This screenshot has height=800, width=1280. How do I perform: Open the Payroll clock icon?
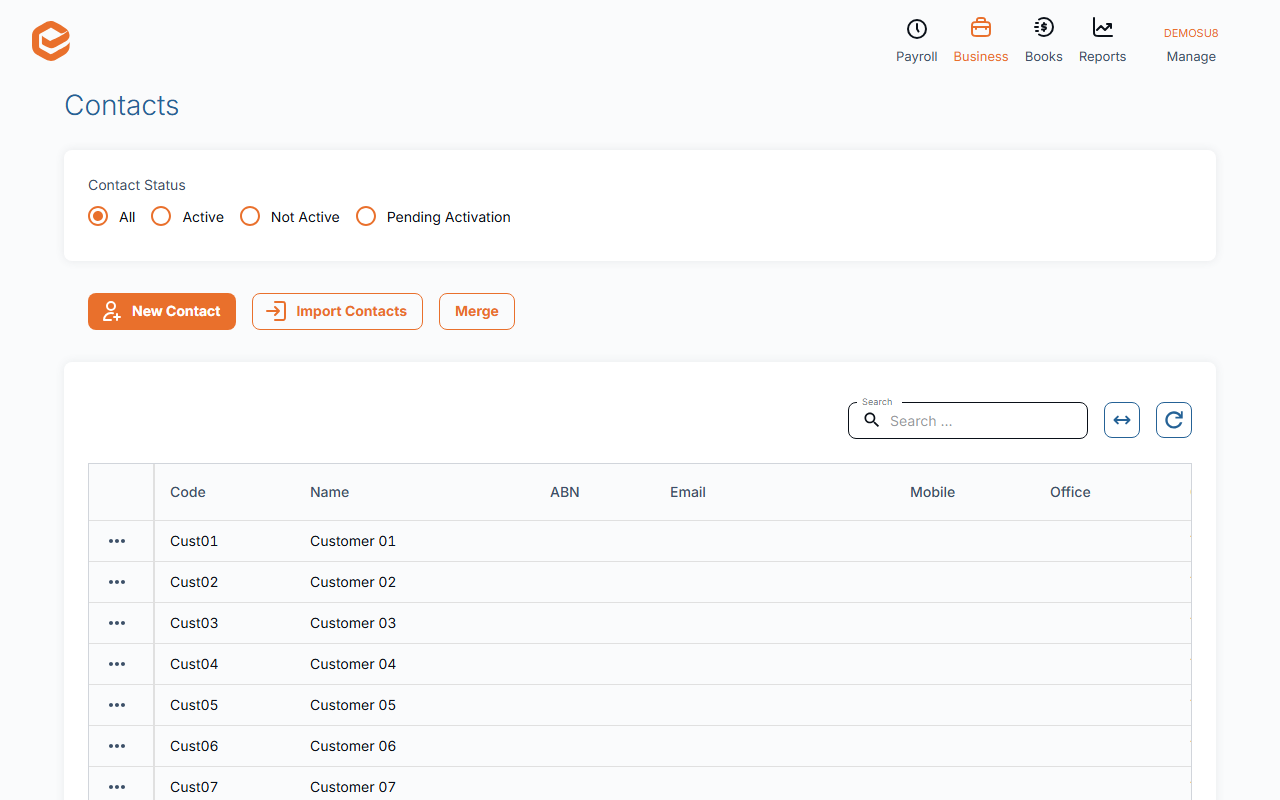click(x=916, y=28)
